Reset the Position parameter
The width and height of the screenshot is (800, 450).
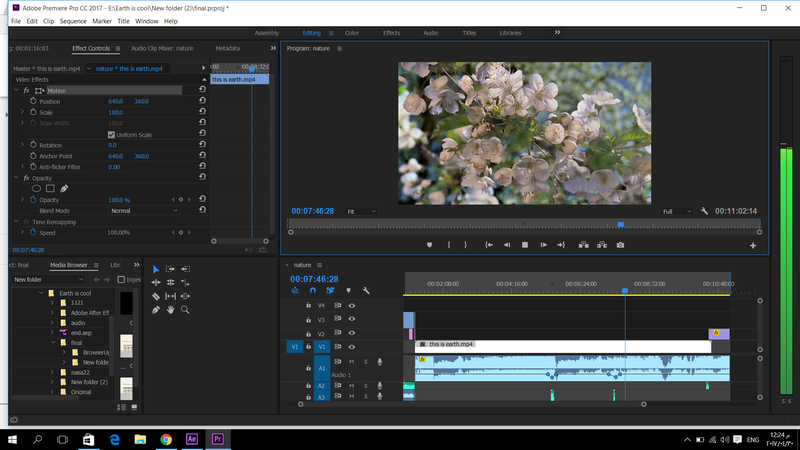(202, 101)
